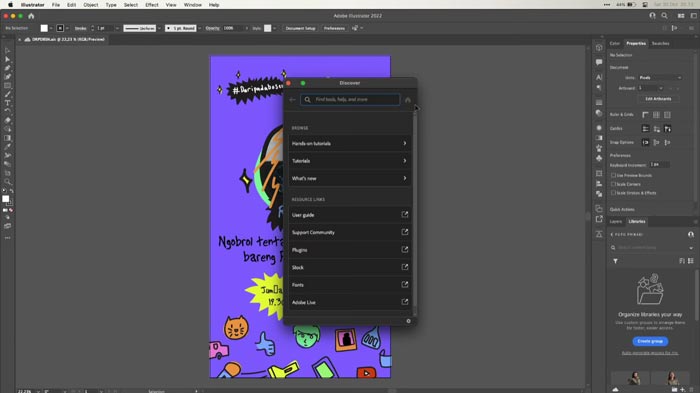Select the Zoom magnifier tool

click(x=7, y=182)
